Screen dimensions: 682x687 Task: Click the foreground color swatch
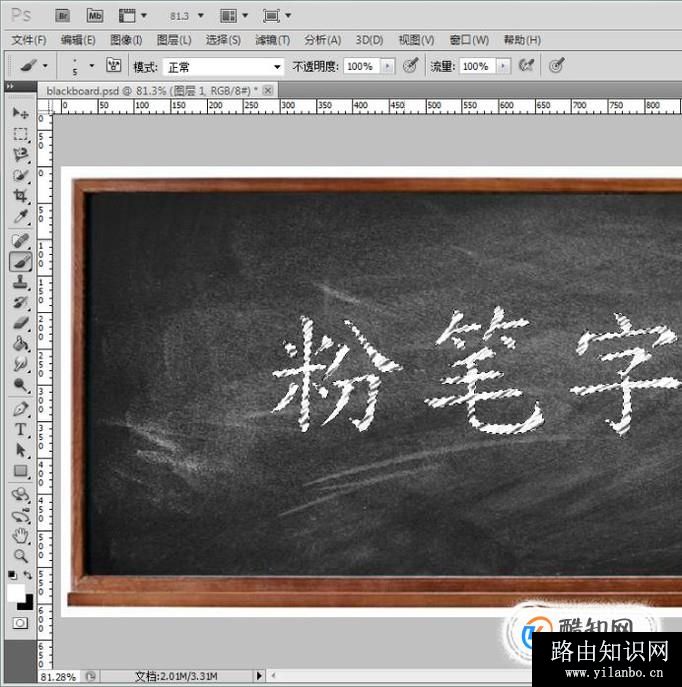(x=16, y=592)
